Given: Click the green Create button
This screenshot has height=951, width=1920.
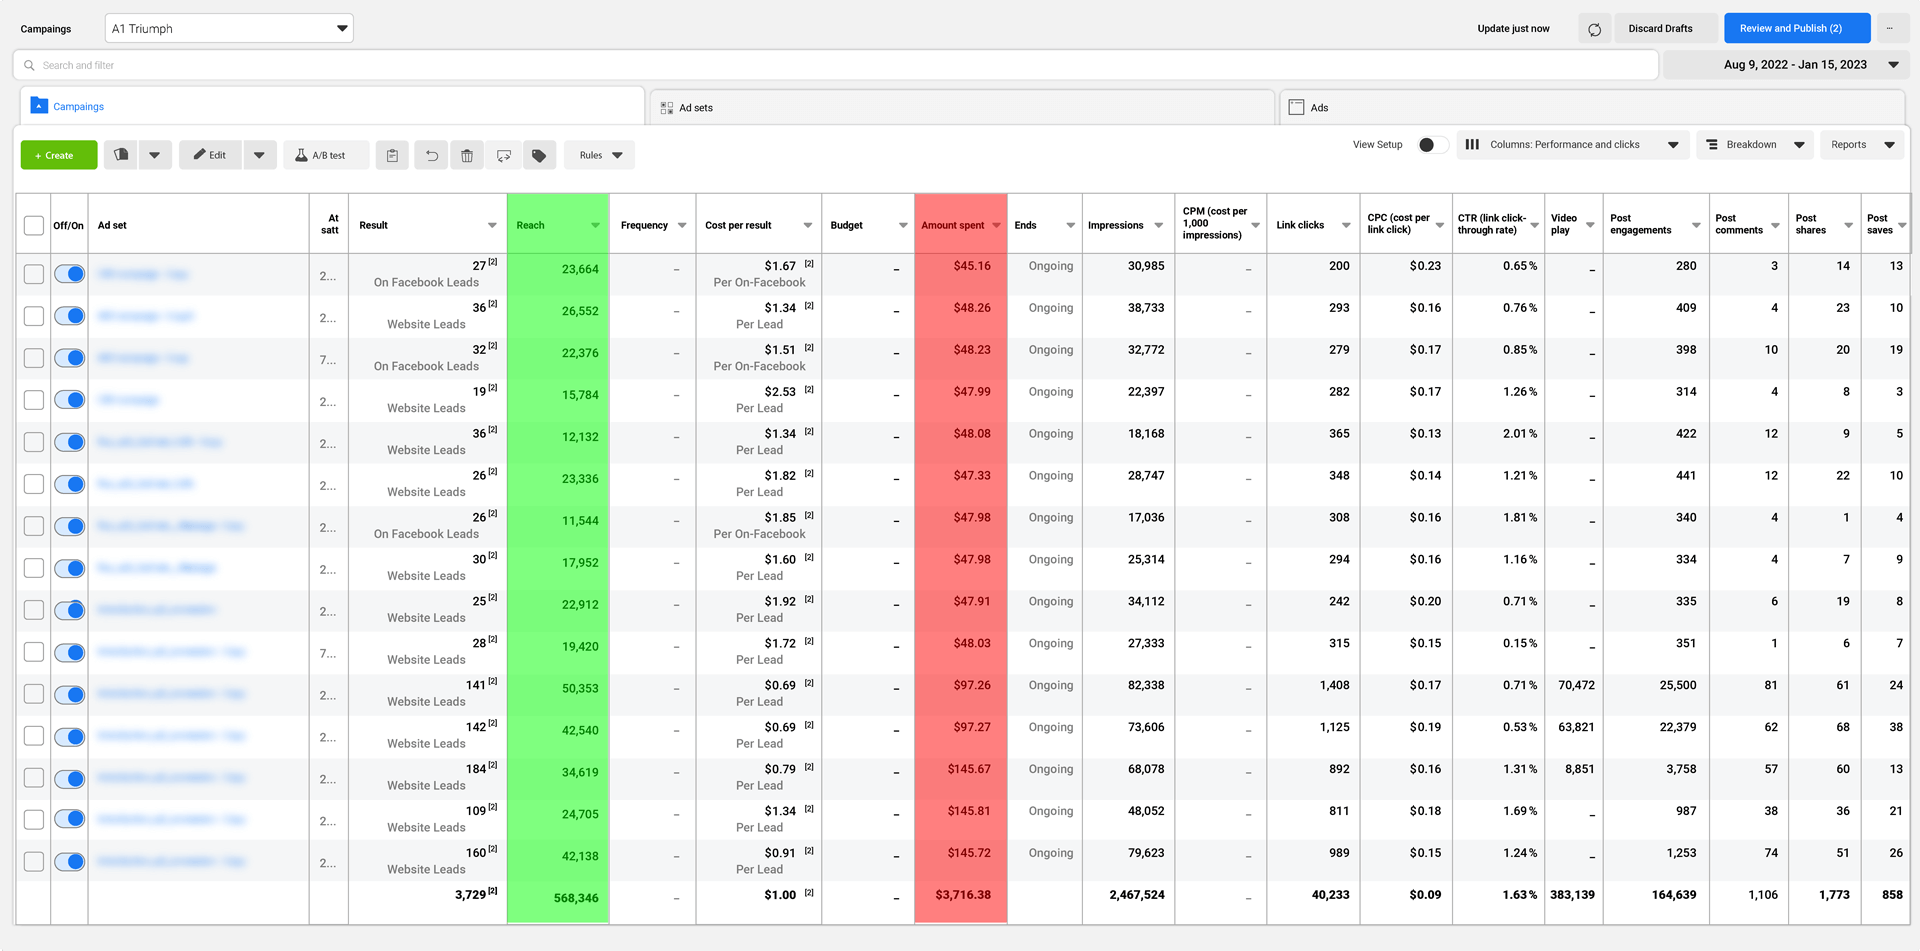Looking at the screenshot, I should 58,155.
